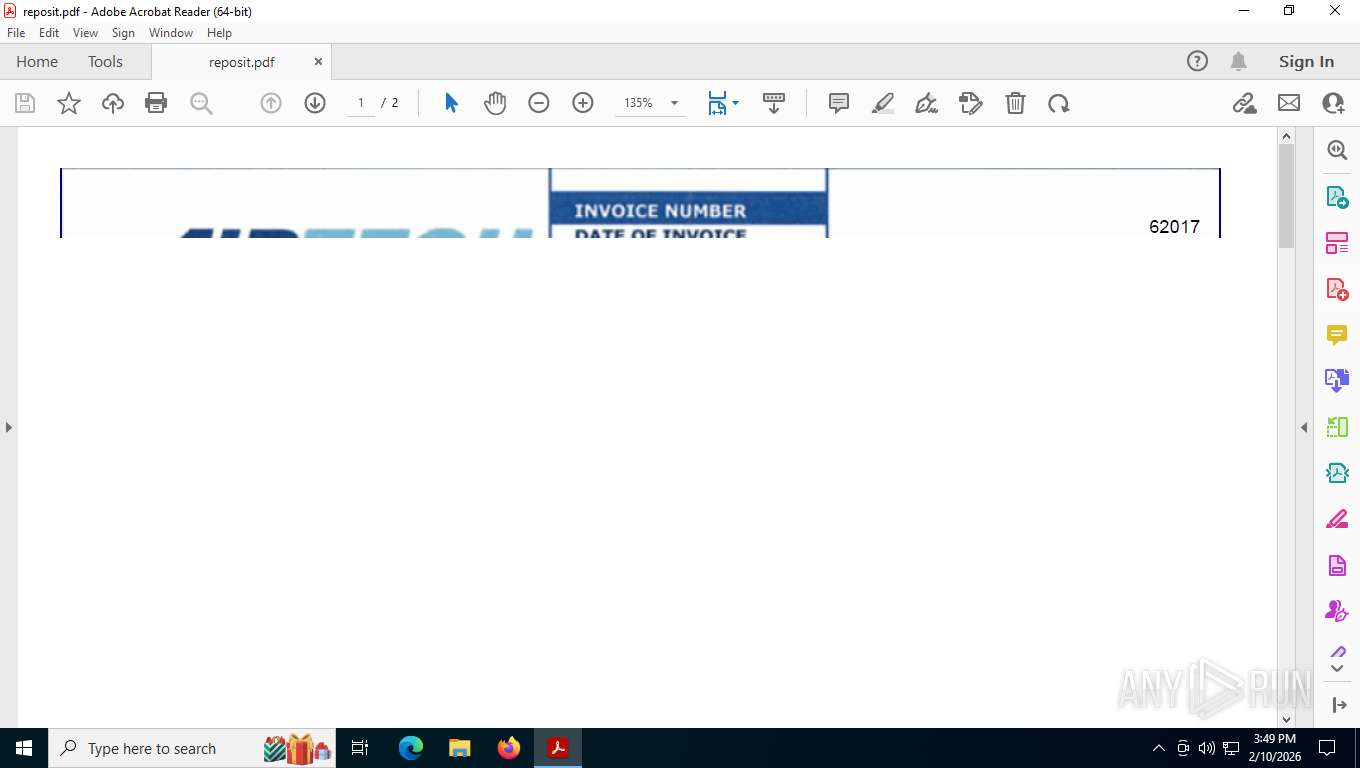Open the Find text magnifier tool
1360x768 pixels.
pos(201,103)
